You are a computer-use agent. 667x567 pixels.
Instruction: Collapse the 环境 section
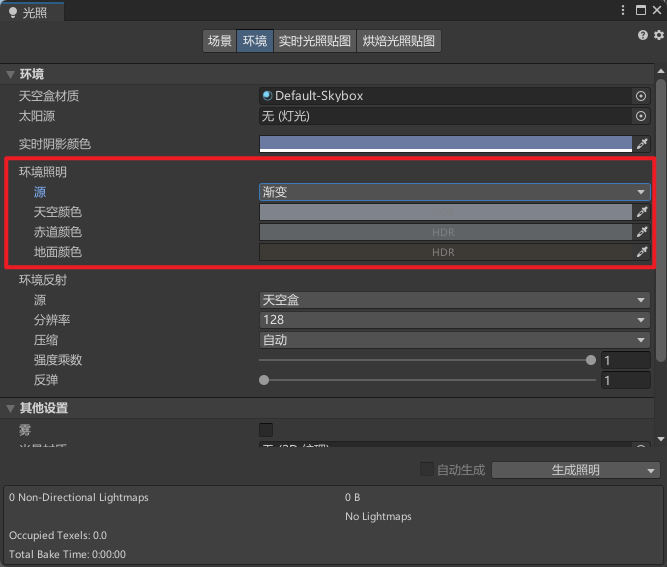pos(11,74)
